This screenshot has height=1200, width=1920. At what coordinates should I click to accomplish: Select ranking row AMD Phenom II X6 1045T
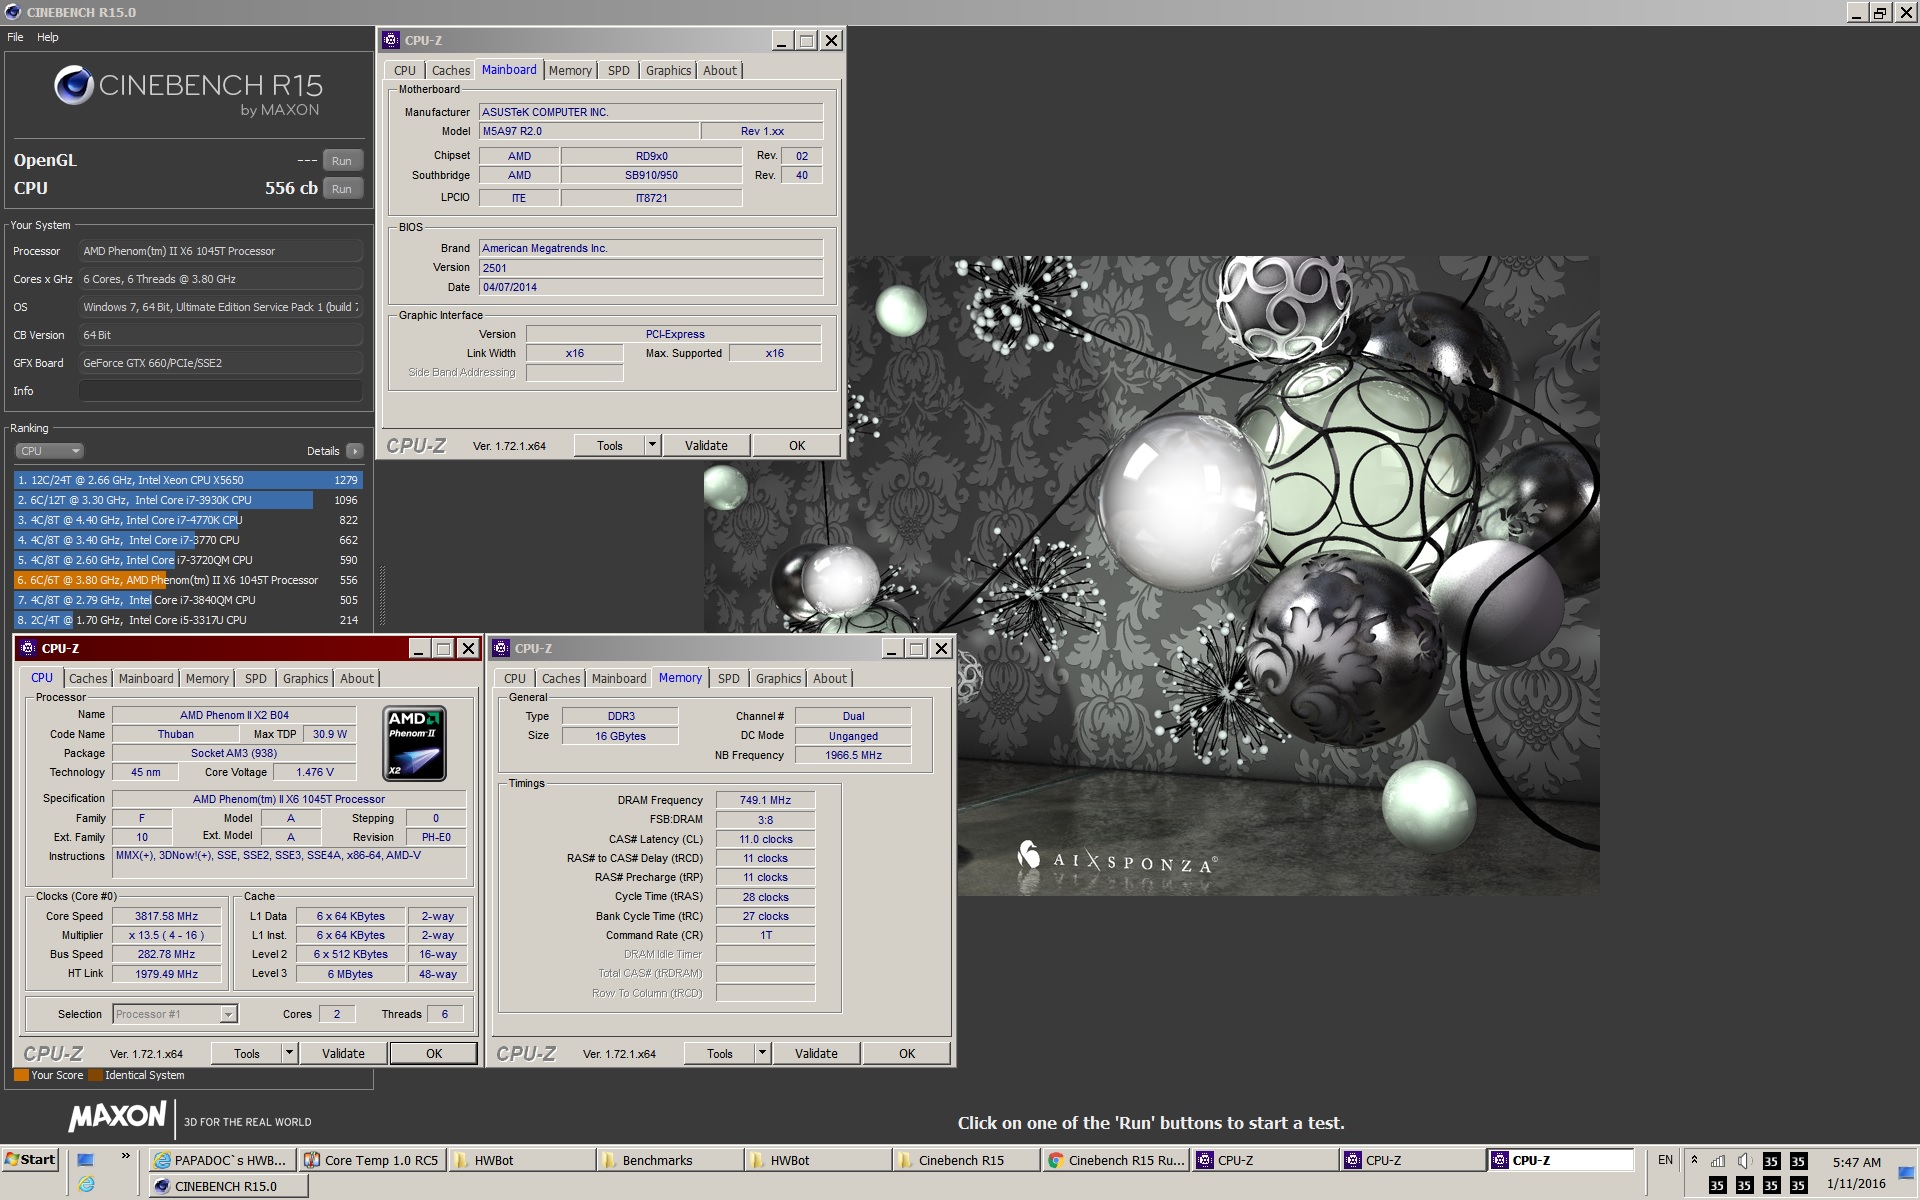click(x=188, y=580)
